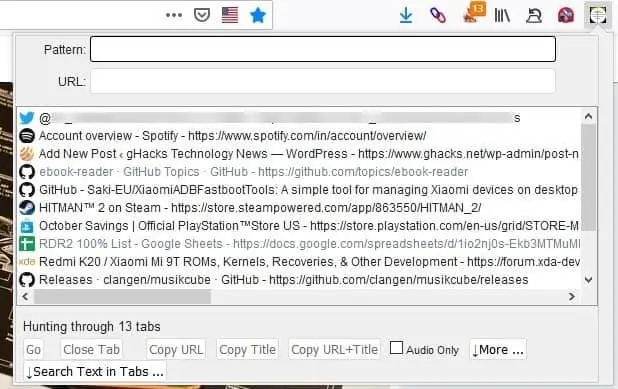The width and height of the screenshot is (618, 389).
Task: Select October Savings PlayStation Store row
Action: coord(299,226)
